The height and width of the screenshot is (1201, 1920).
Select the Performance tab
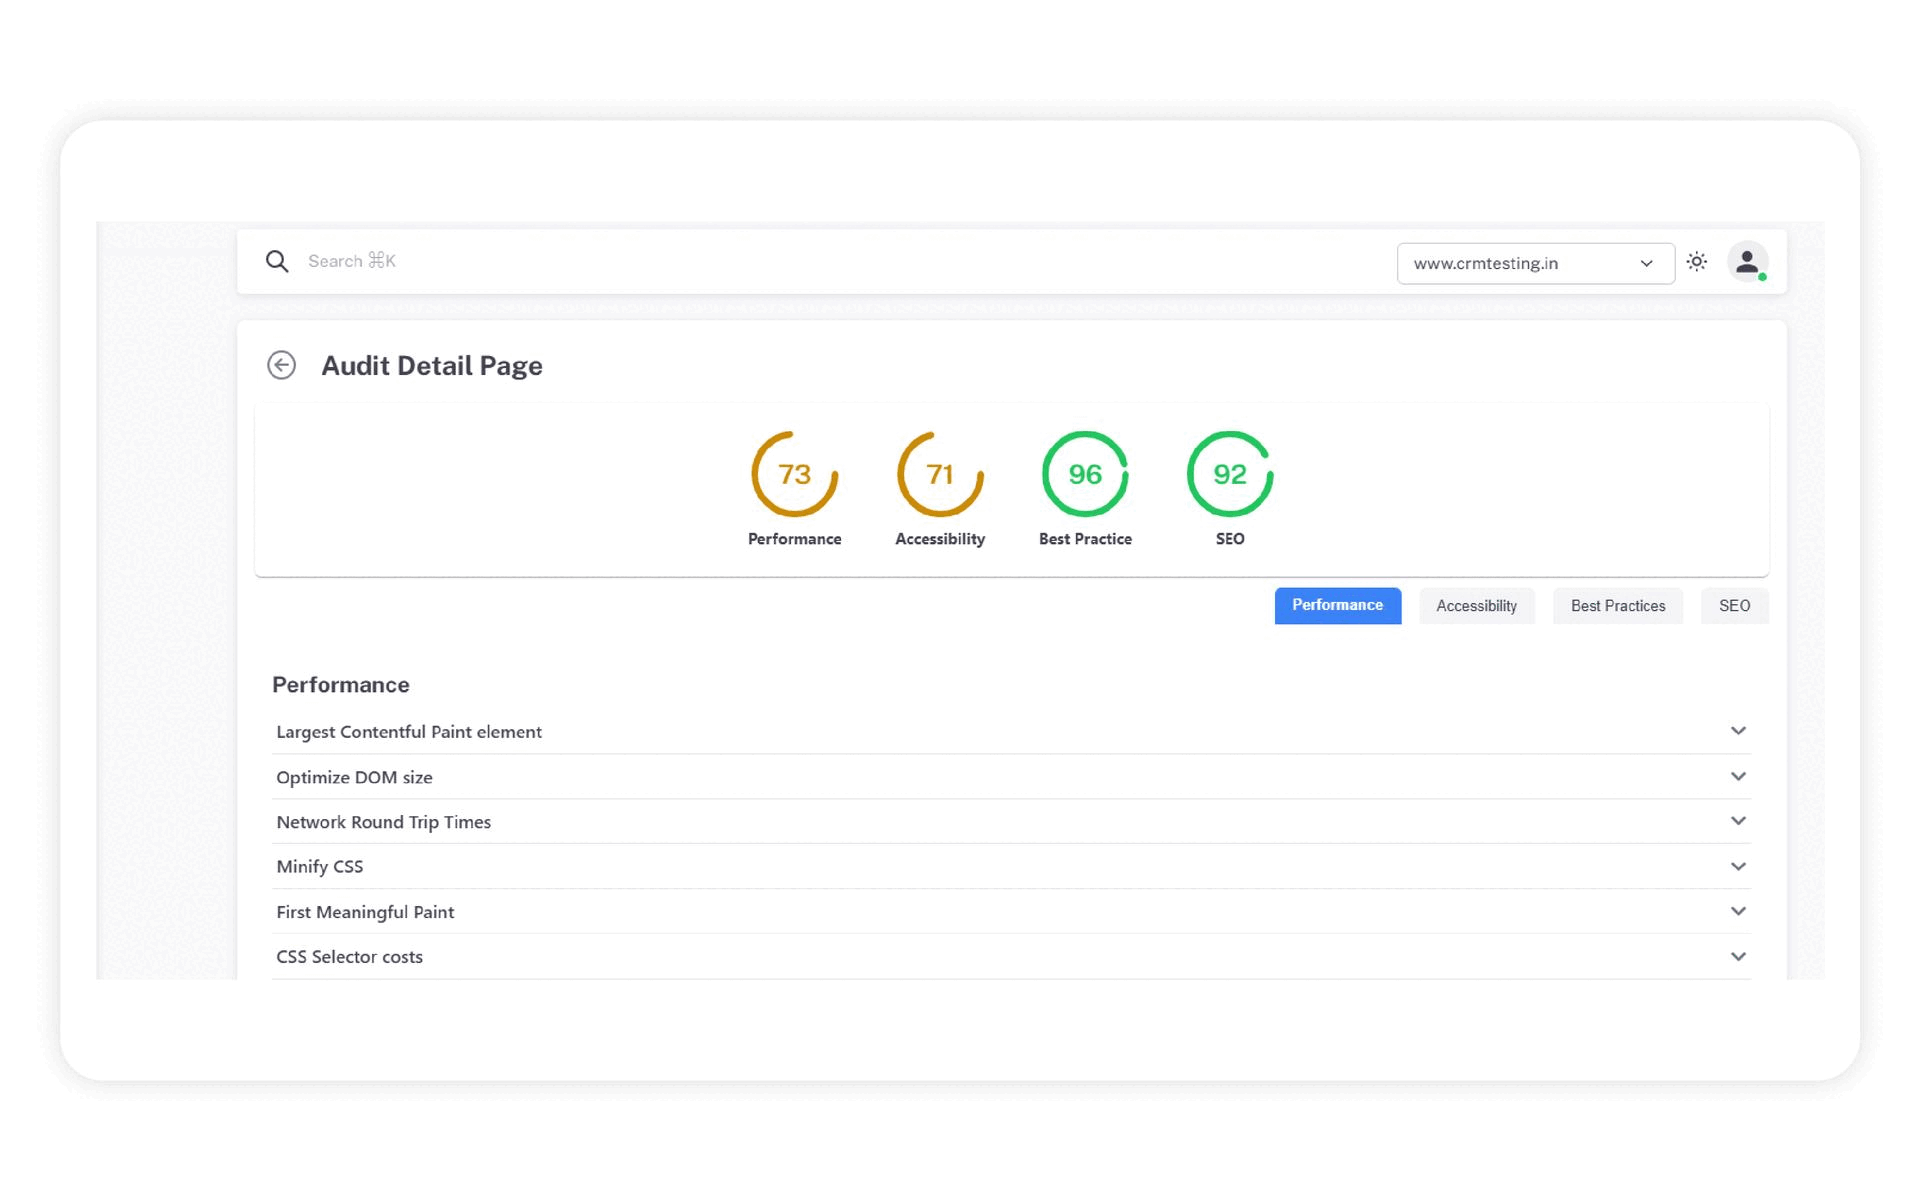pyautogui.click(x=1337, y=606)
